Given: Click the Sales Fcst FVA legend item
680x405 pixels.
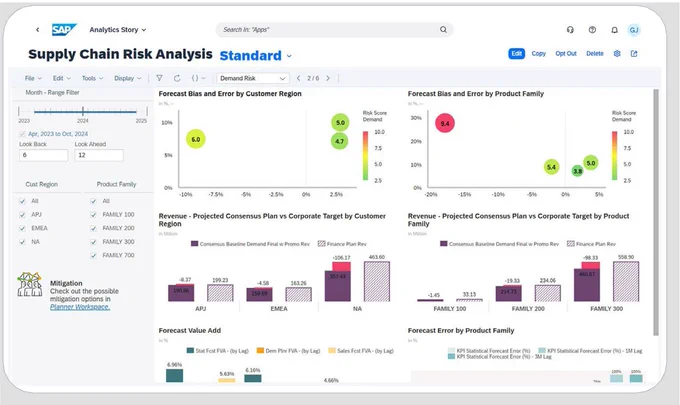Looking at the screenshot, I should click(361, 351).
